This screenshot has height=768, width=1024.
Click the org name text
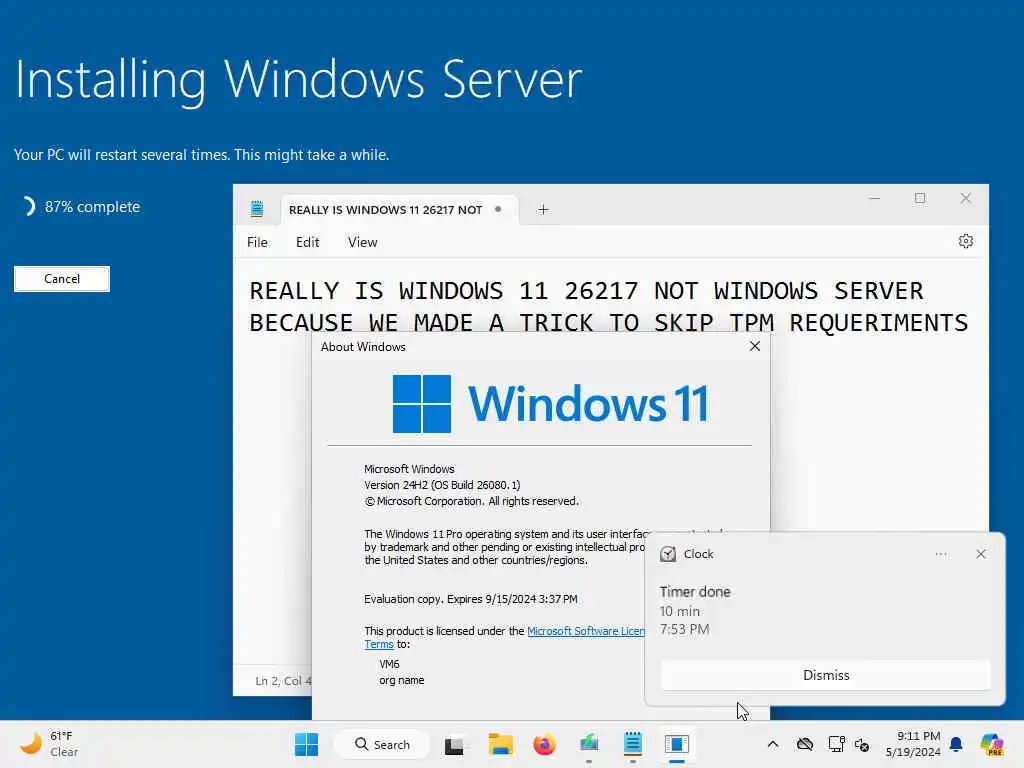[402, 680]
